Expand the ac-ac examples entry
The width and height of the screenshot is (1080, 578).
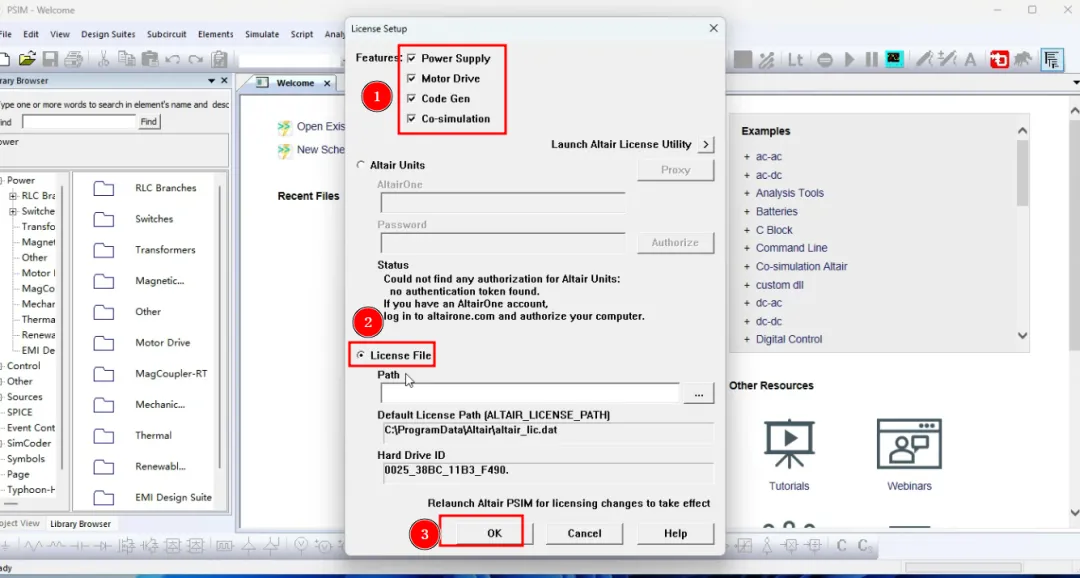click(x=747, y=157)
